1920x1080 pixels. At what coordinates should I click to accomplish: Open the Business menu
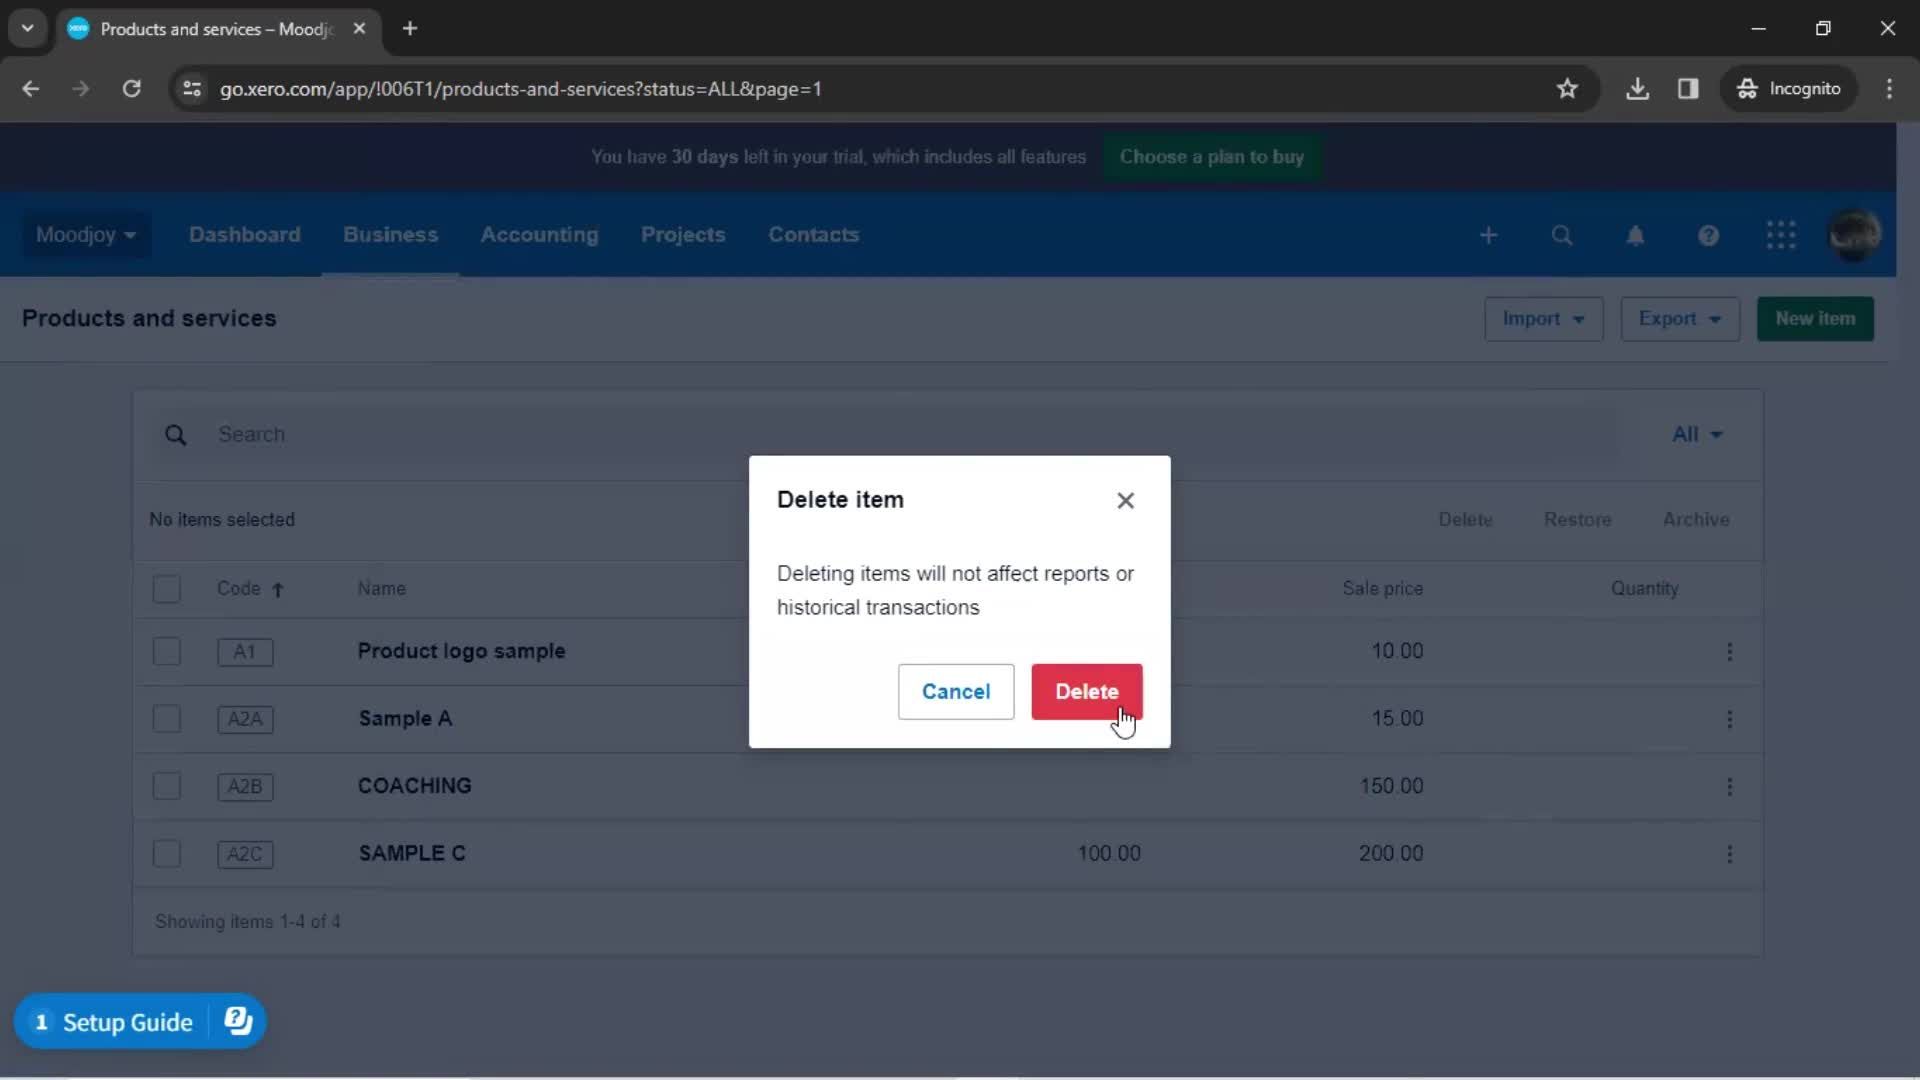[x=390, y=235]
